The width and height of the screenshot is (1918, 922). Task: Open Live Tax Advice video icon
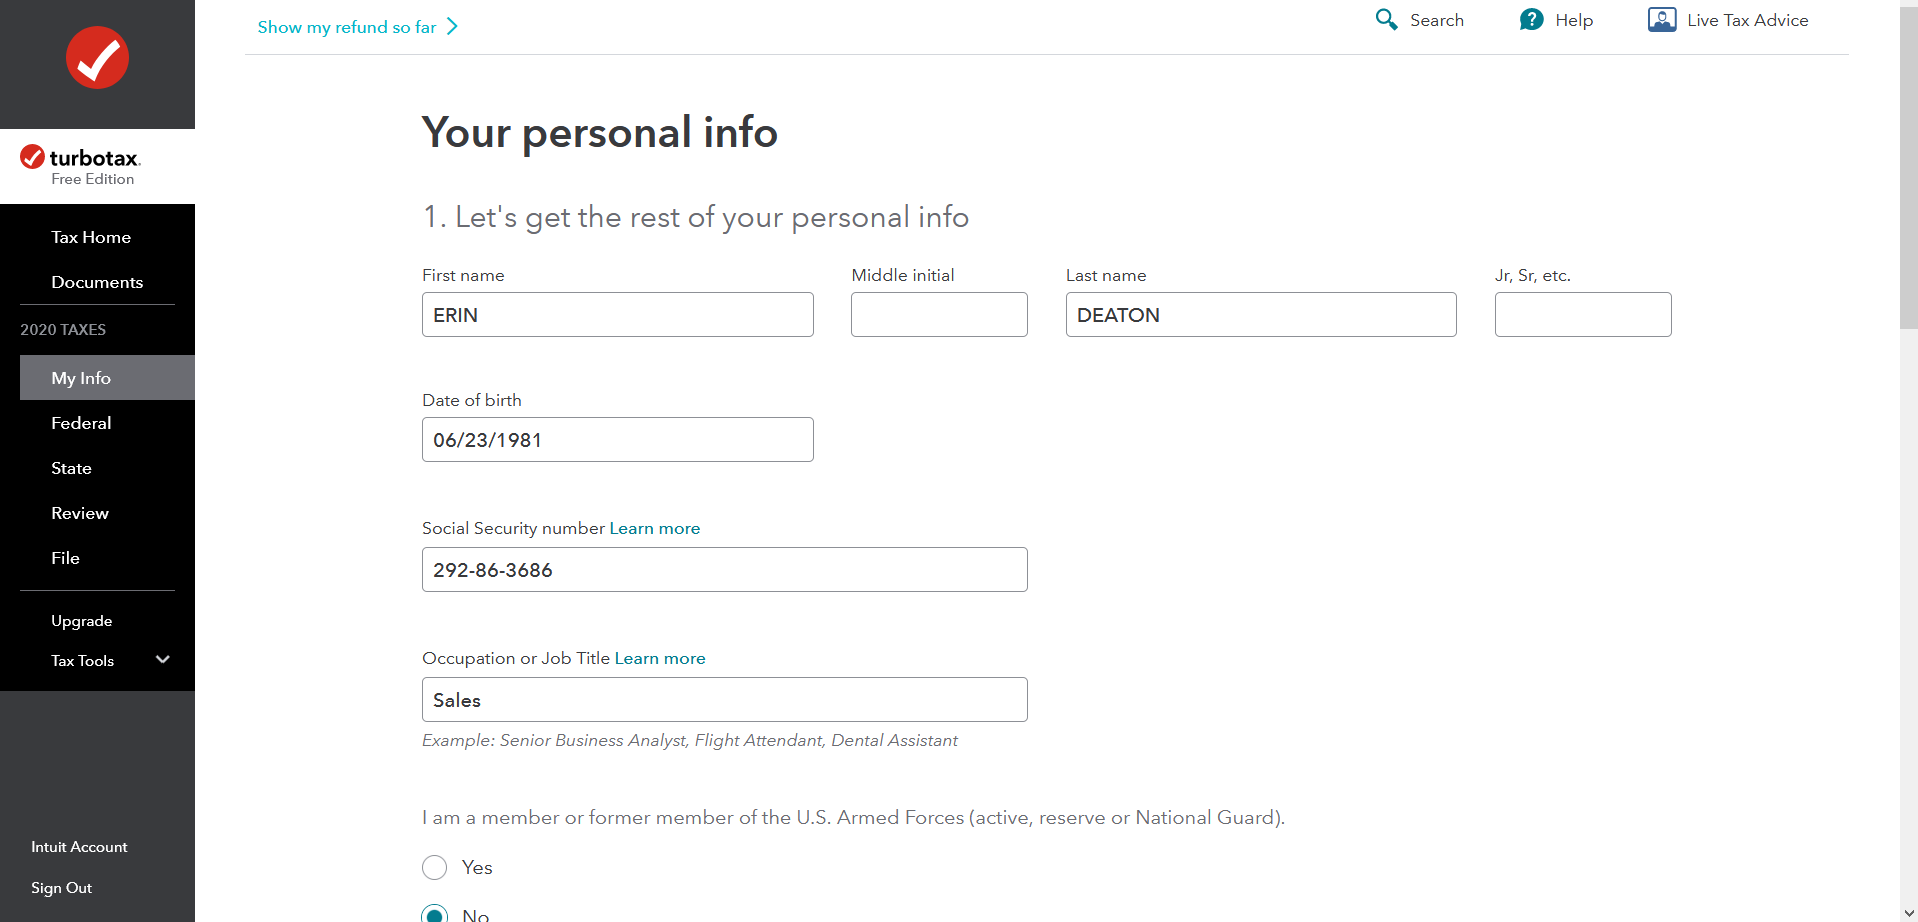pyautogui.click(x=1662, y=20)
